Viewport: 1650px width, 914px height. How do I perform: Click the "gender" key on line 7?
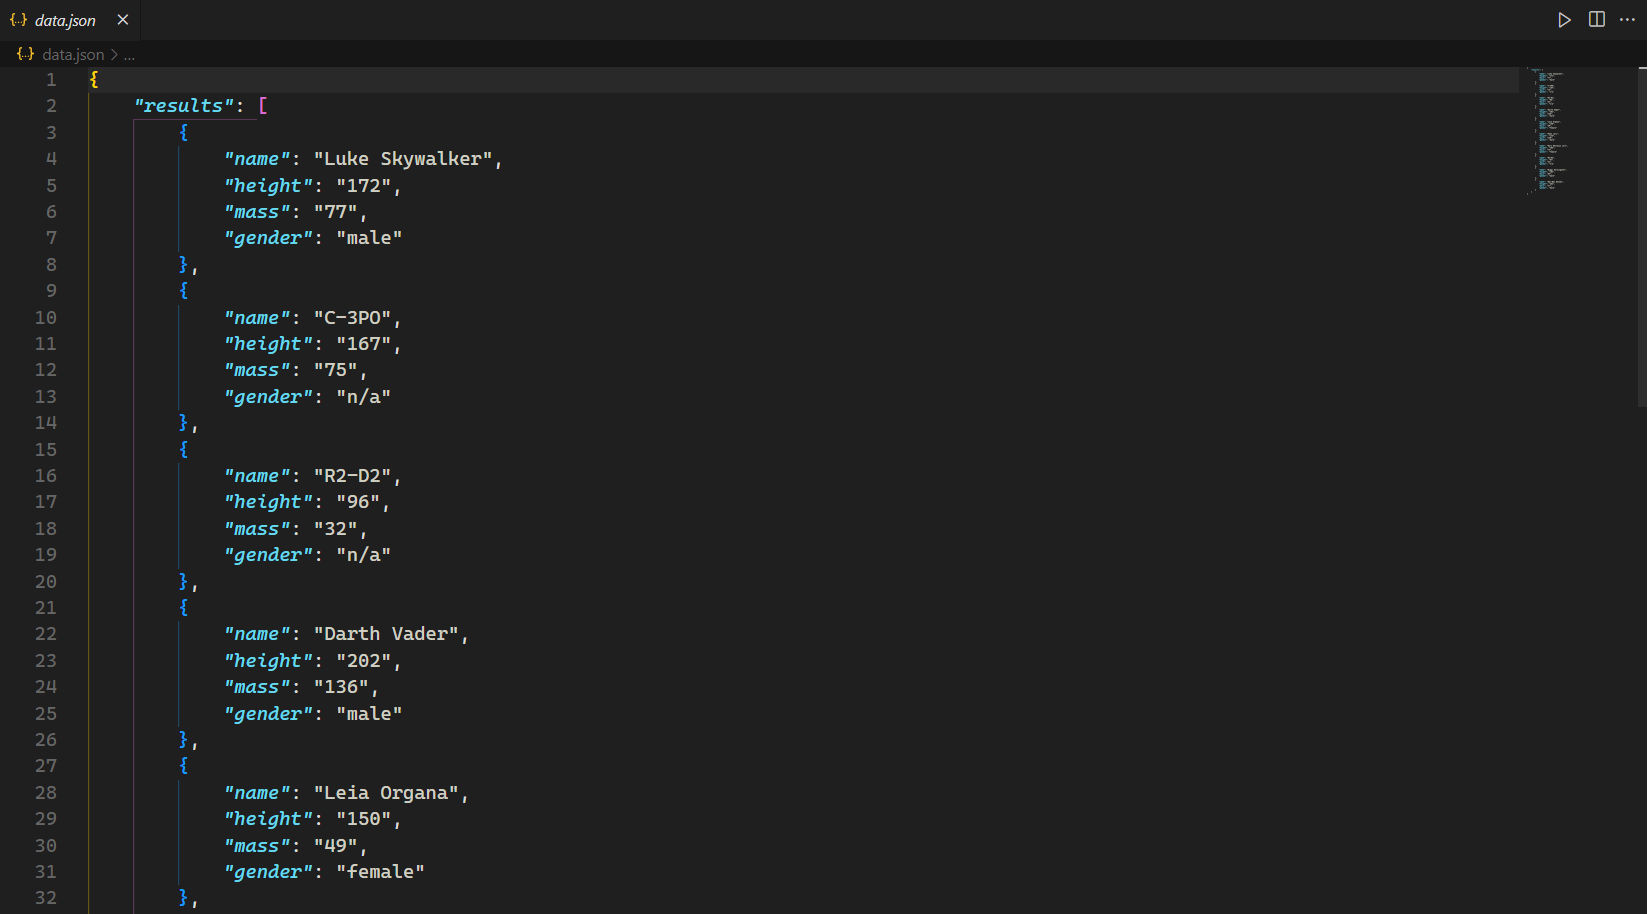point(269,238)
